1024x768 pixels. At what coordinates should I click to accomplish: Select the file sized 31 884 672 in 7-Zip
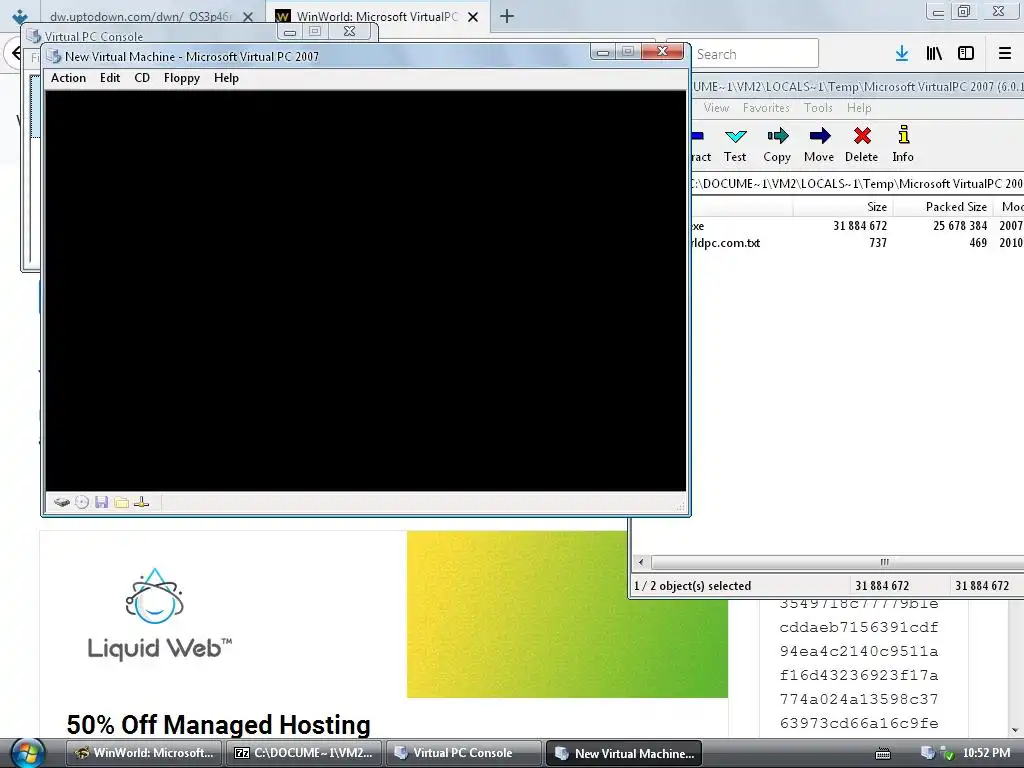click(x=857, y=226)
